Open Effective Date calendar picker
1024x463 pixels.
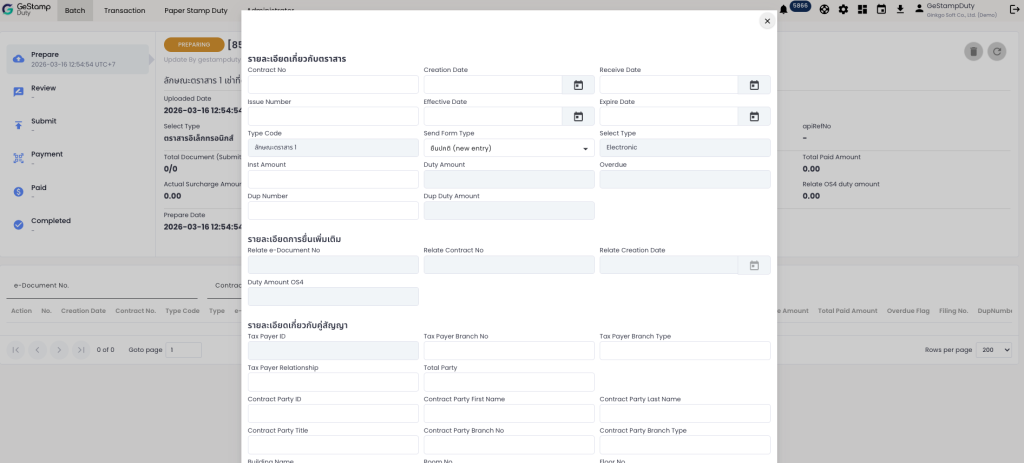(578, 116)
